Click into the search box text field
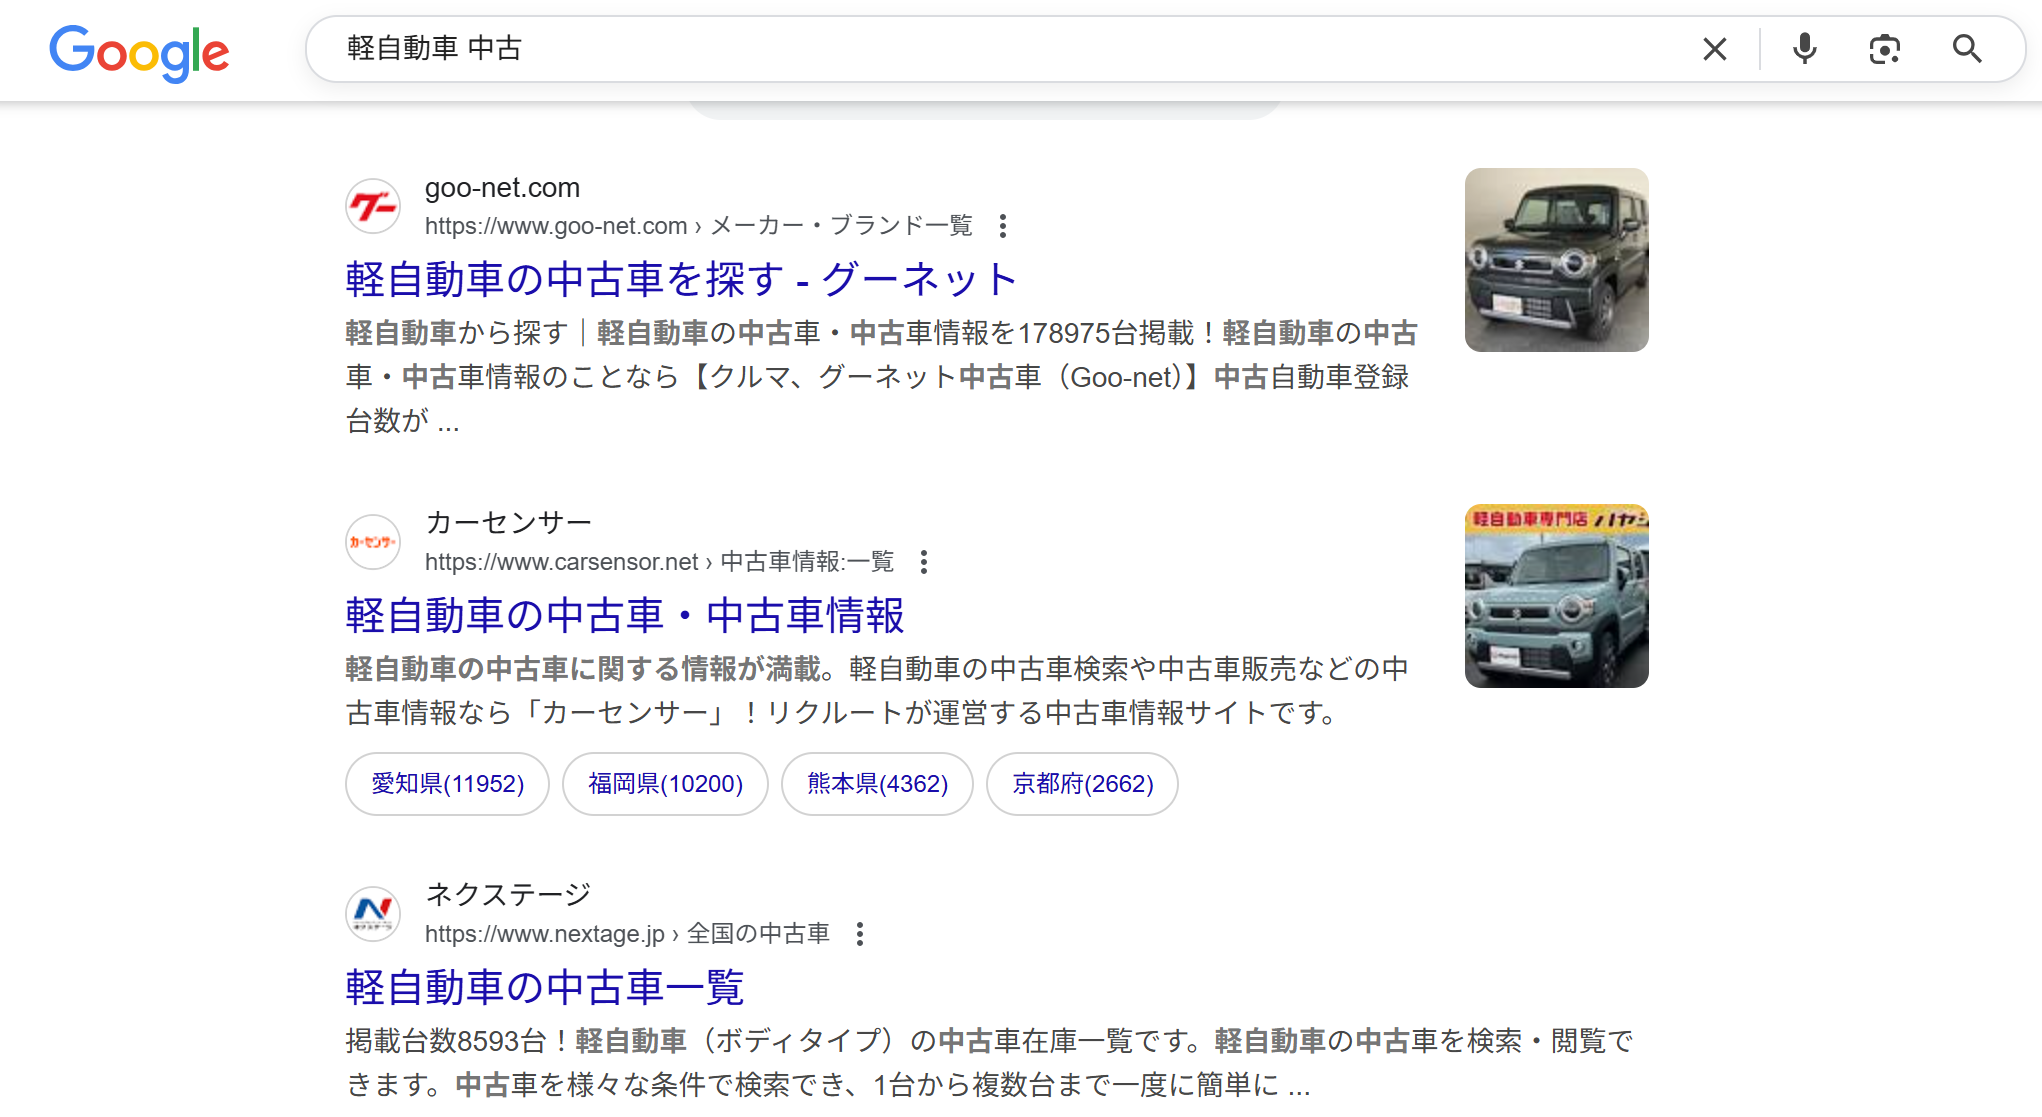 coord(1010,49)
